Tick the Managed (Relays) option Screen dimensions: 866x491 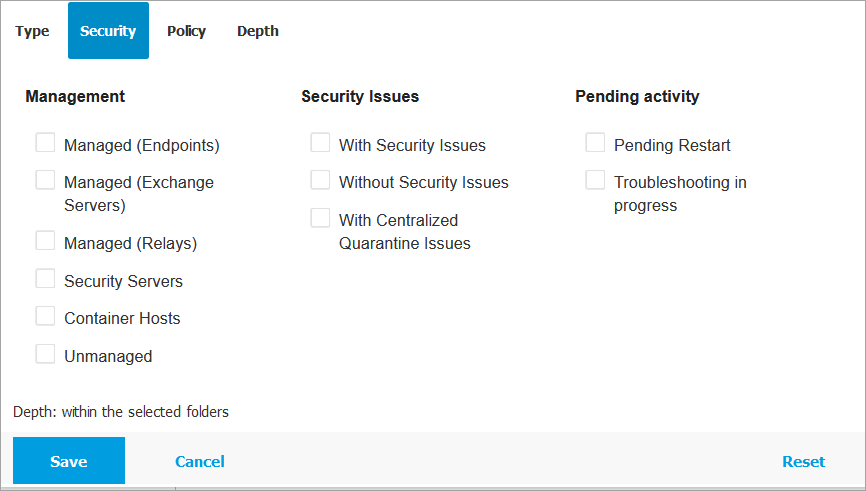pos(45,241)
